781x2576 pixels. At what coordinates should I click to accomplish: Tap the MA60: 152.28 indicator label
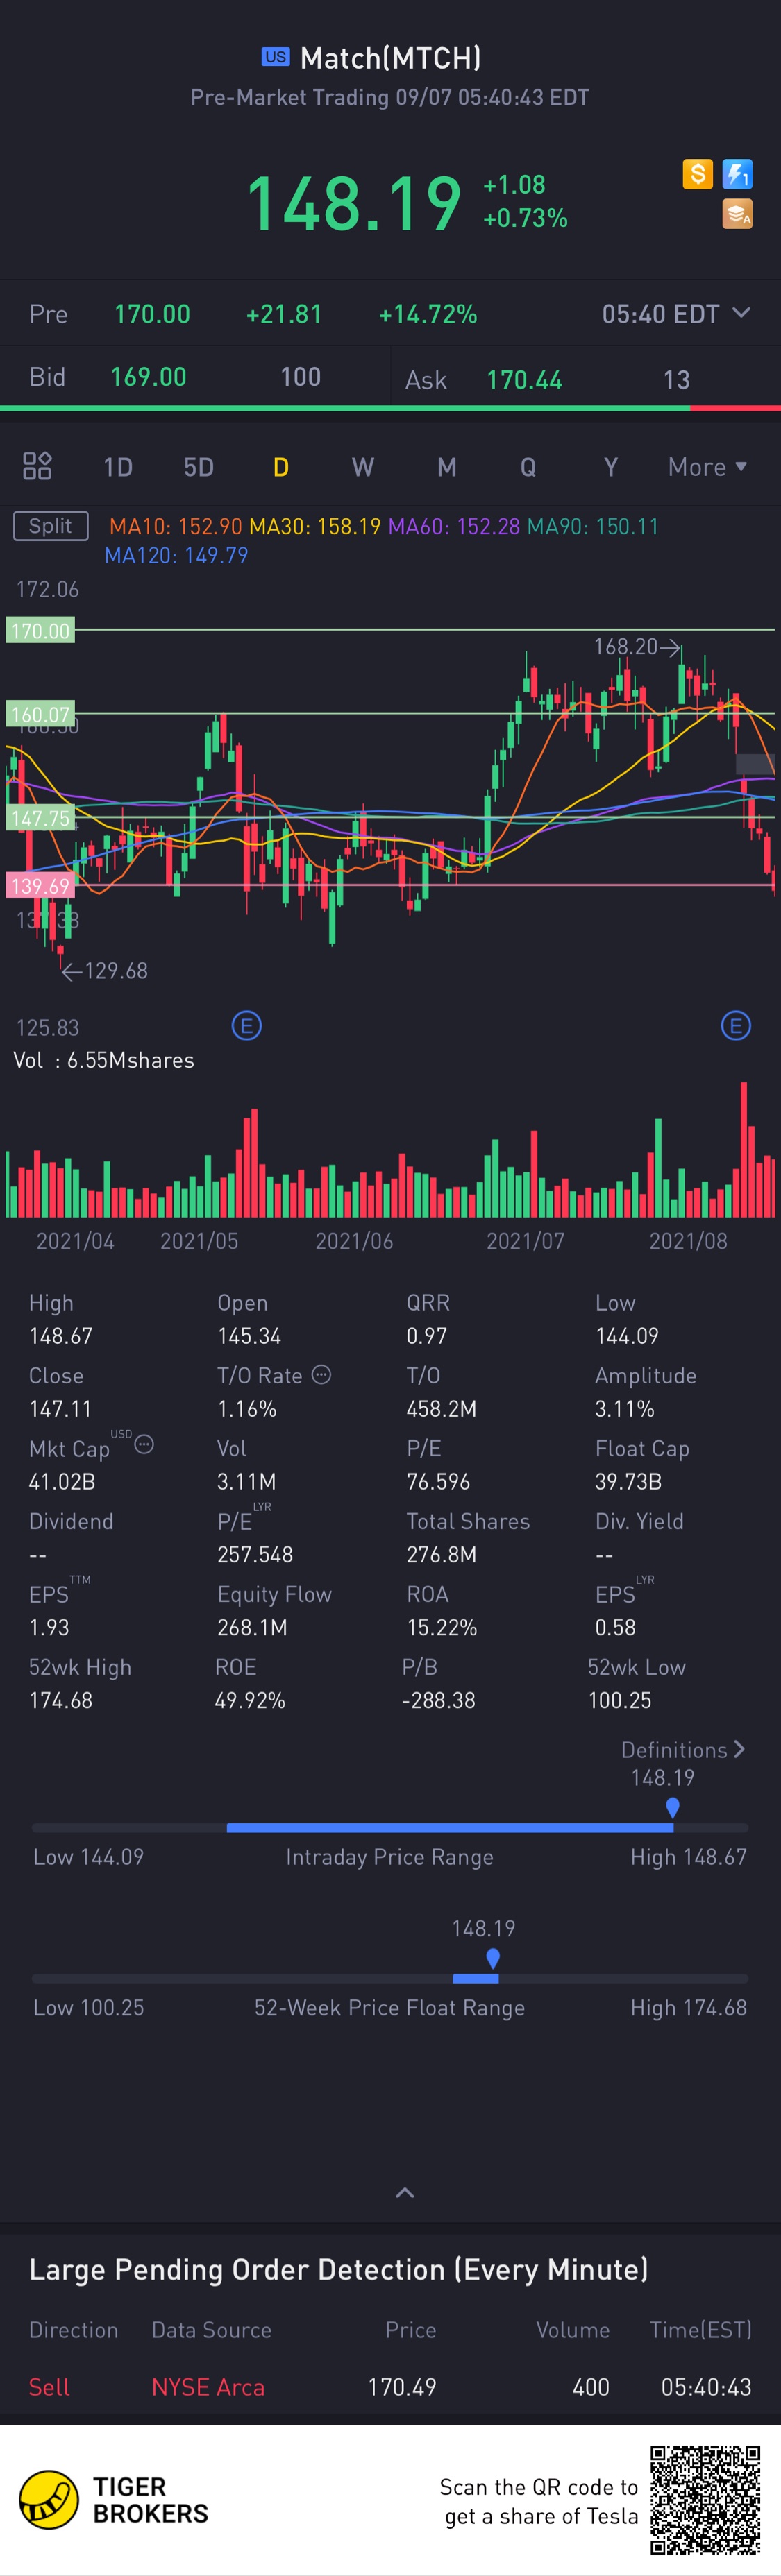(454, 526)
